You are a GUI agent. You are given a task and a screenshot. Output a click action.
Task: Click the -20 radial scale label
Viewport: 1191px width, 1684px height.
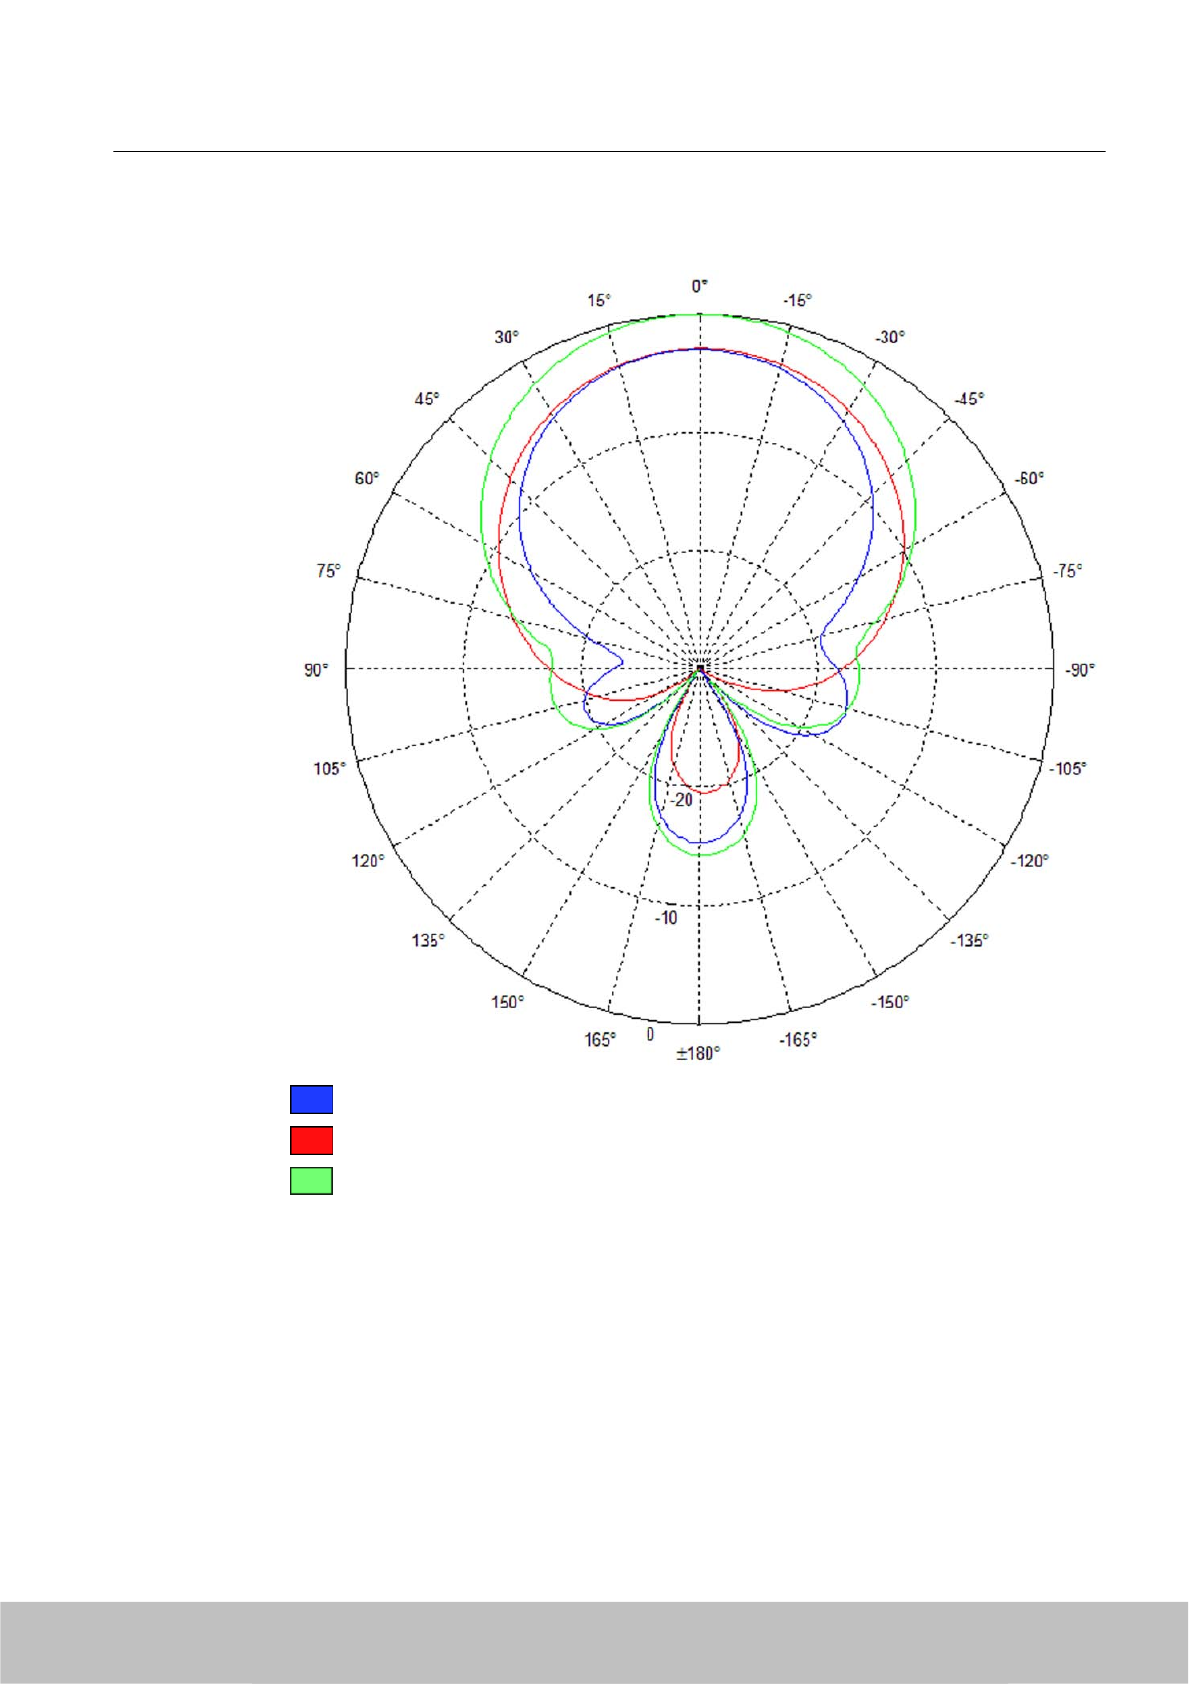pos(681,800)
